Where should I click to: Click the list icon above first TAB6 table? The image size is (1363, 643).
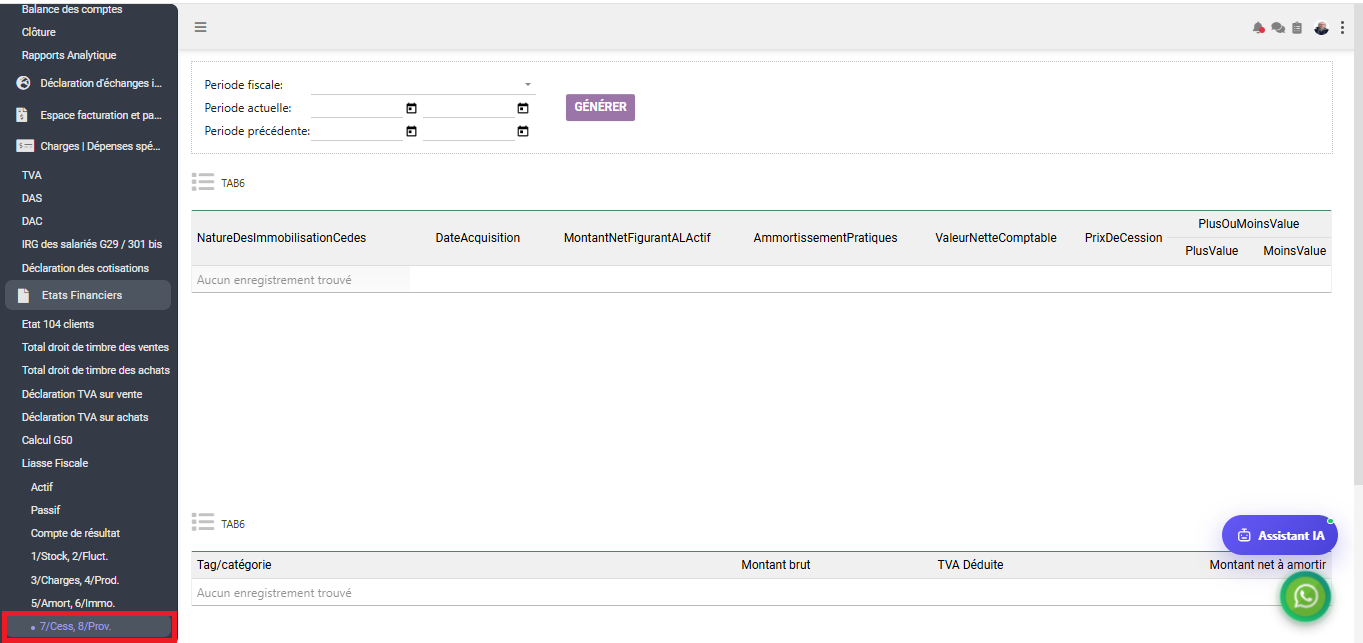pyautogui.click(x=203, y=182)
